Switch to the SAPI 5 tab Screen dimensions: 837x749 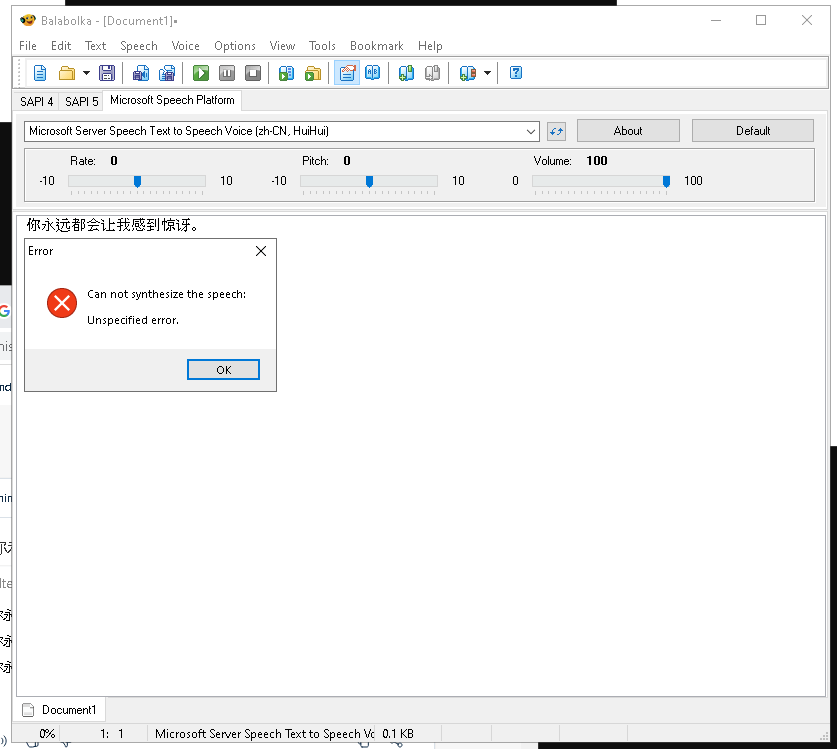click(82, 101)
